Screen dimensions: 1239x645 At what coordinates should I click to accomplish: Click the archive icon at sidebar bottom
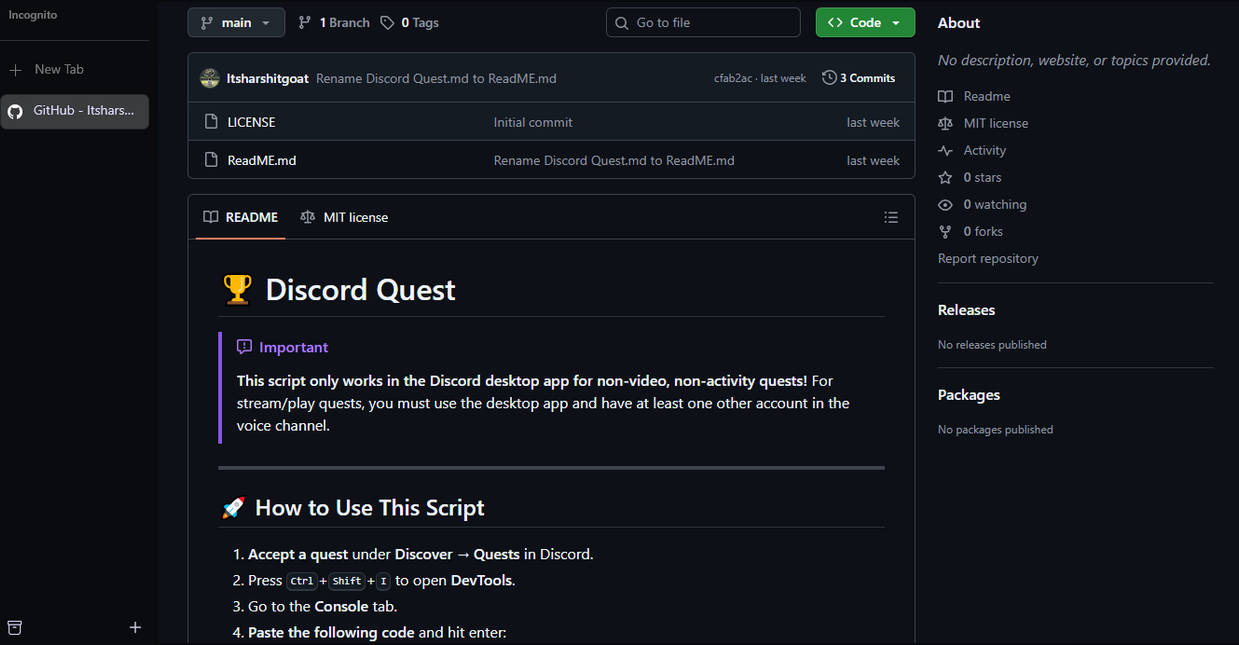tap(15, 627)
